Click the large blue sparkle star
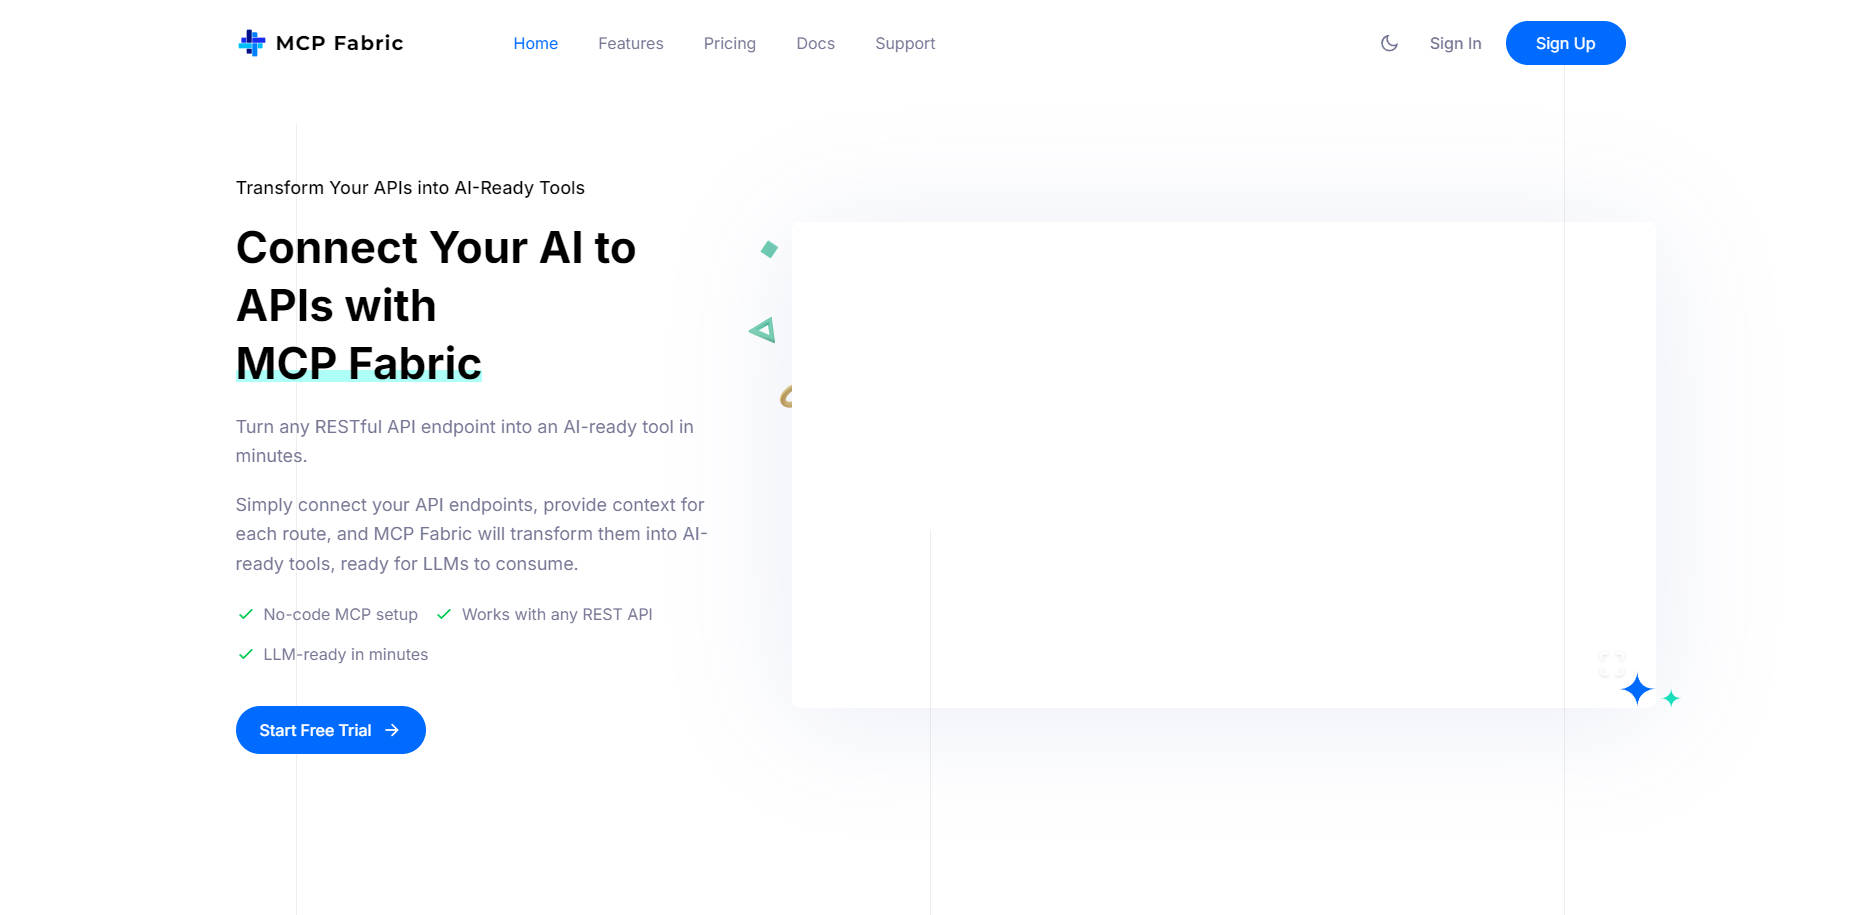The image size is (1864, 915). tap(1637, 689)
